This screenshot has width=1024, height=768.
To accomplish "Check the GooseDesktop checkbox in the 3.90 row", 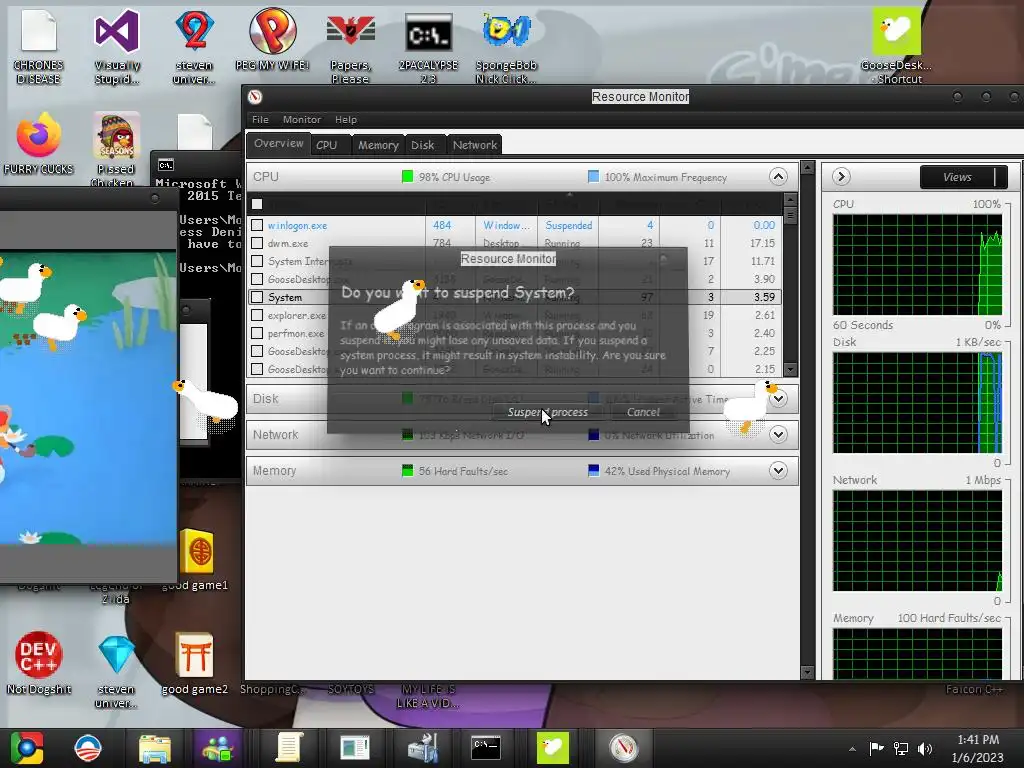I will click(257, 279).
